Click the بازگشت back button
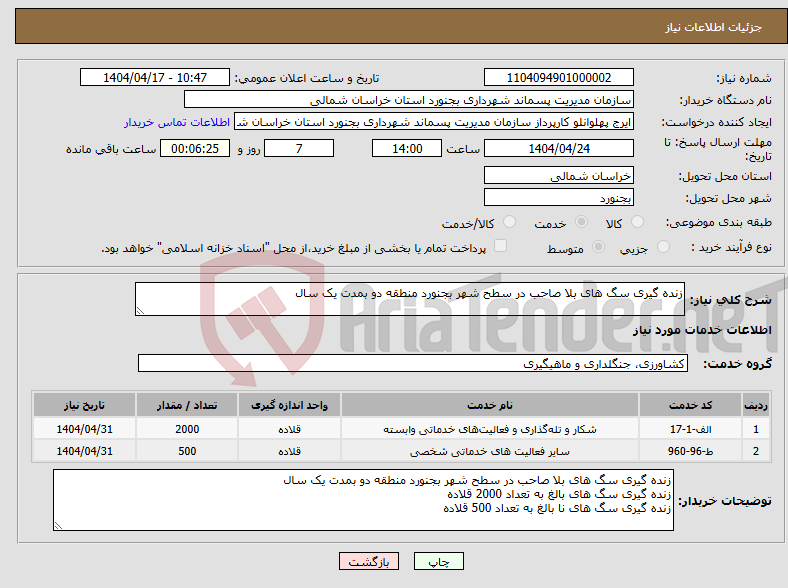Viewport: 788px width, 588px height. tap(369, 561)
